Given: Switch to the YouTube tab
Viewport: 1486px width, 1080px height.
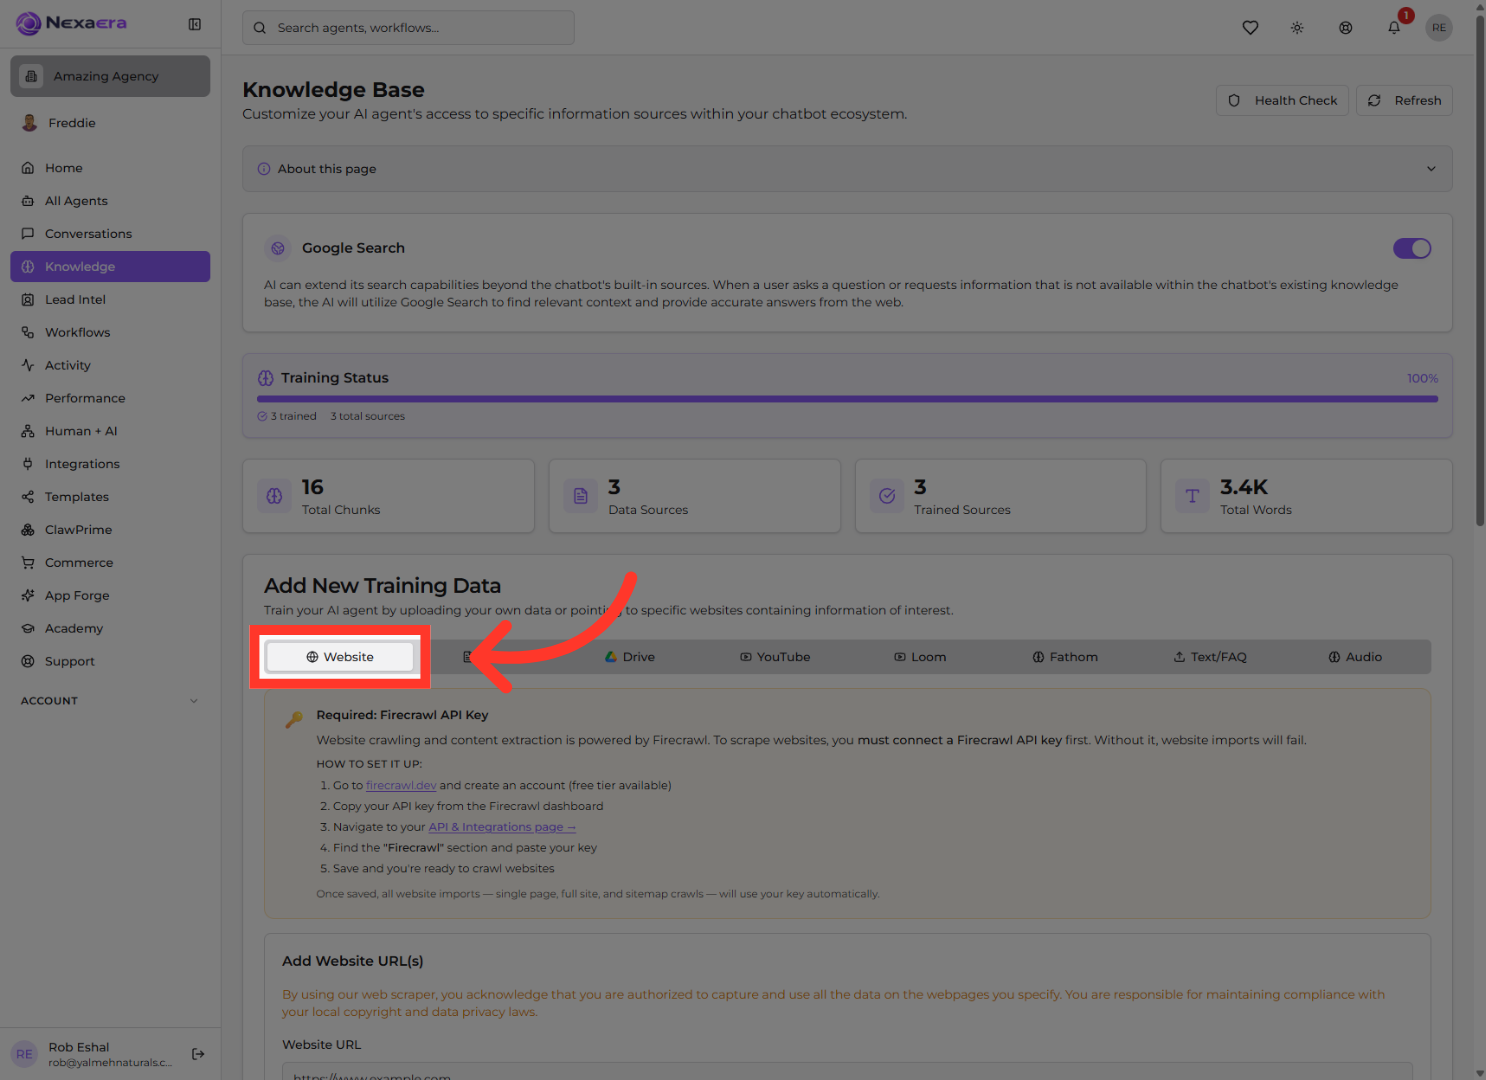Looking at the screenshot, I should [x=775, y=657].
